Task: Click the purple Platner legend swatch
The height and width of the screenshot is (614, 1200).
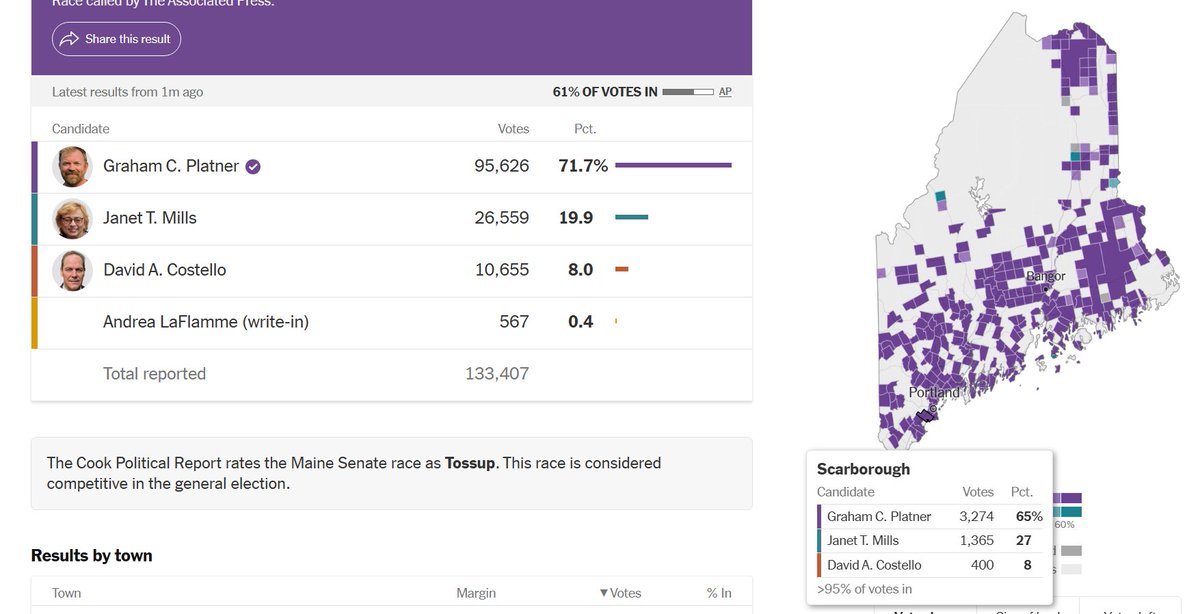Action: tap(1070, 498)
